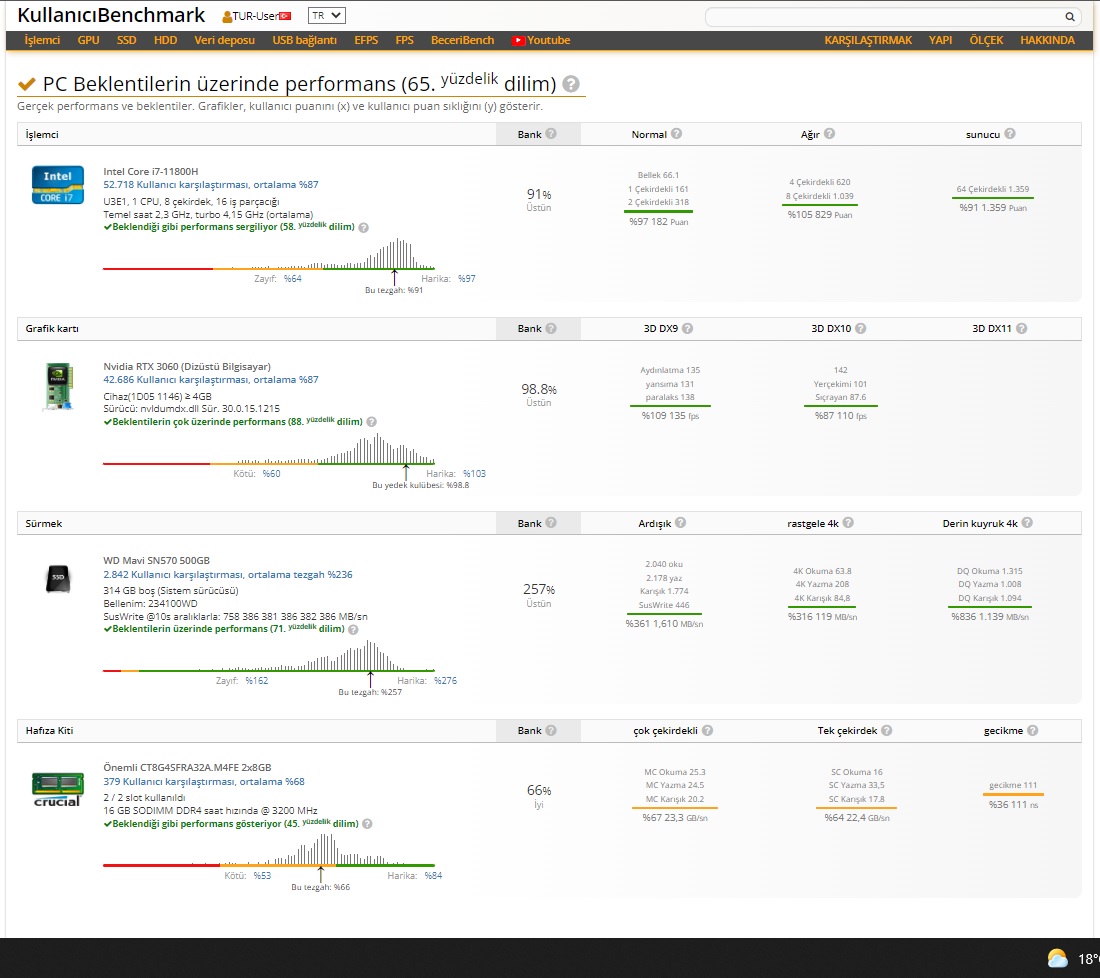Open the ÖLÇEK page
This screenshot has width=1100, height=978.
(x=986, y=41)
